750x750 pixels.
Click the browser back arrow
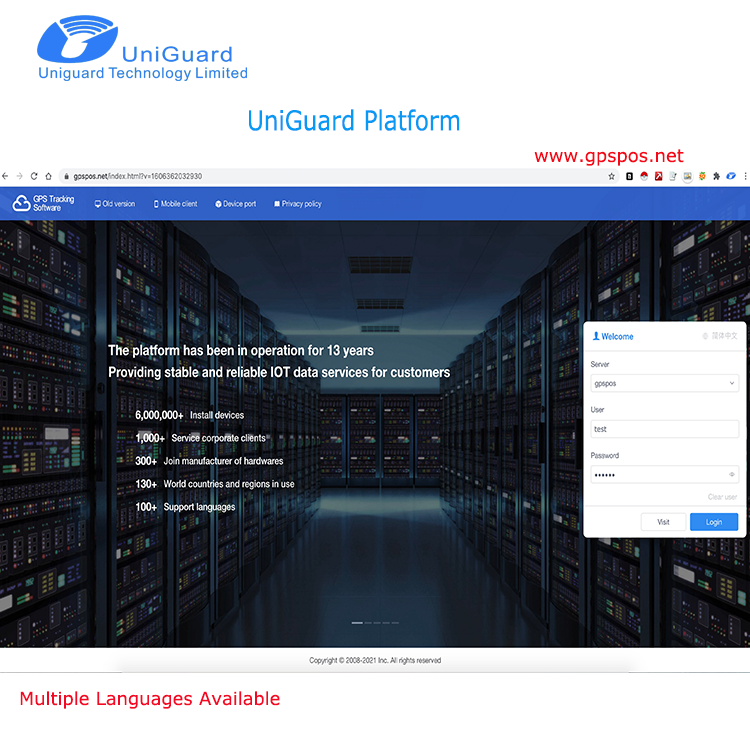(5, 176)
